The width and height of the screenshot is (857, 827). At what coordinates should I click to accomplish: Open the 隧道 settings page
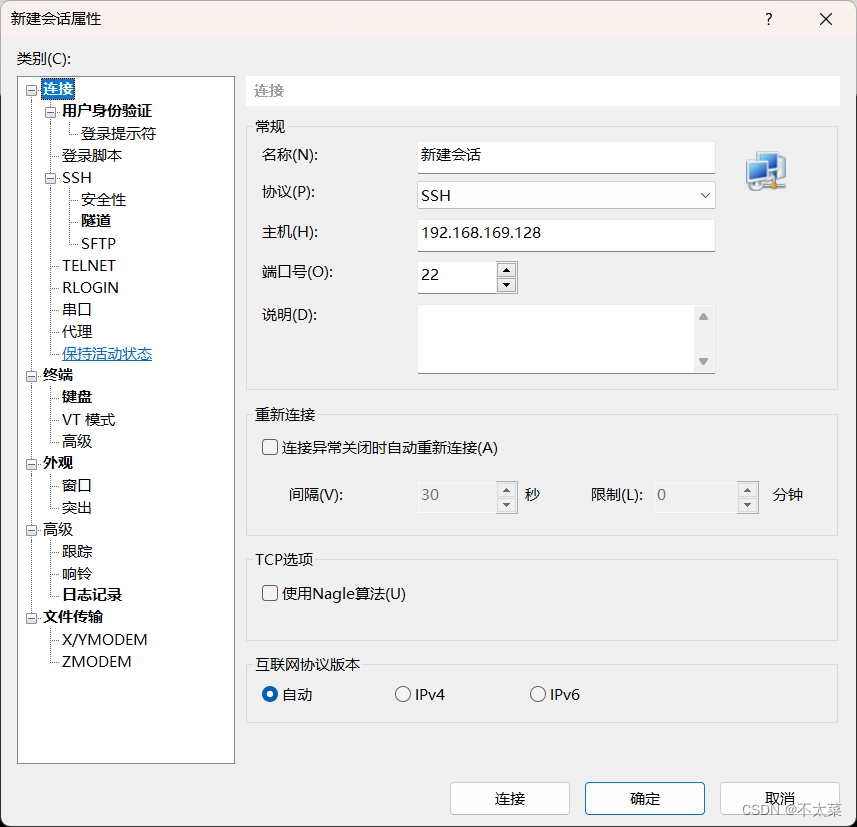(96, 221)
